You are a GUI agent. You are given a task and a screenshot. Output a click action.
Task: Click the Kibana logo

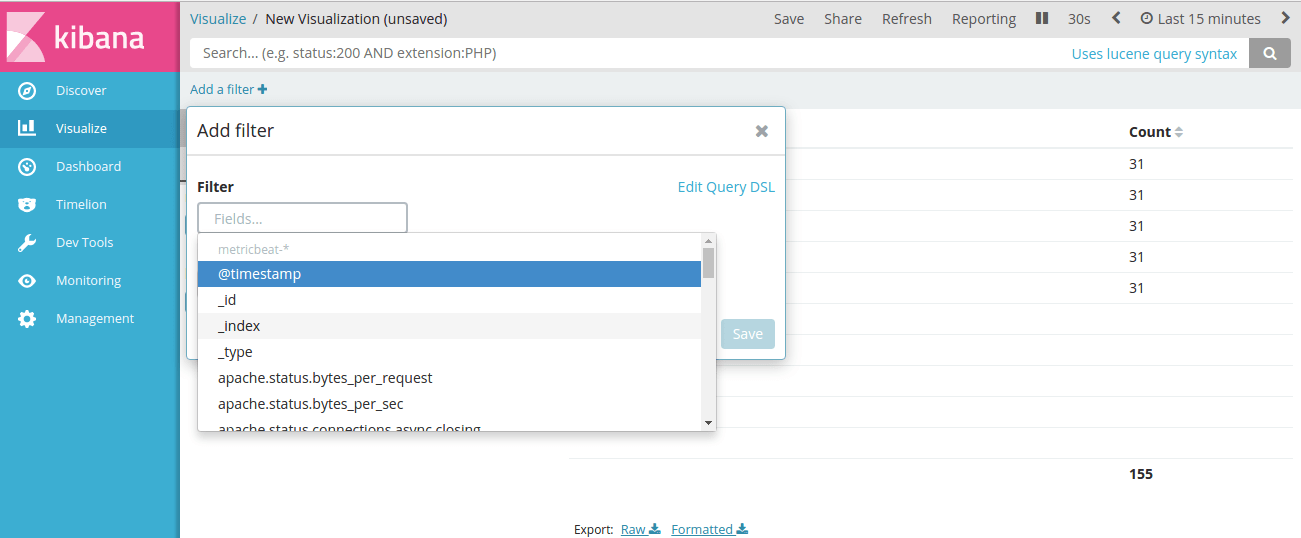[x=89, y=37]
